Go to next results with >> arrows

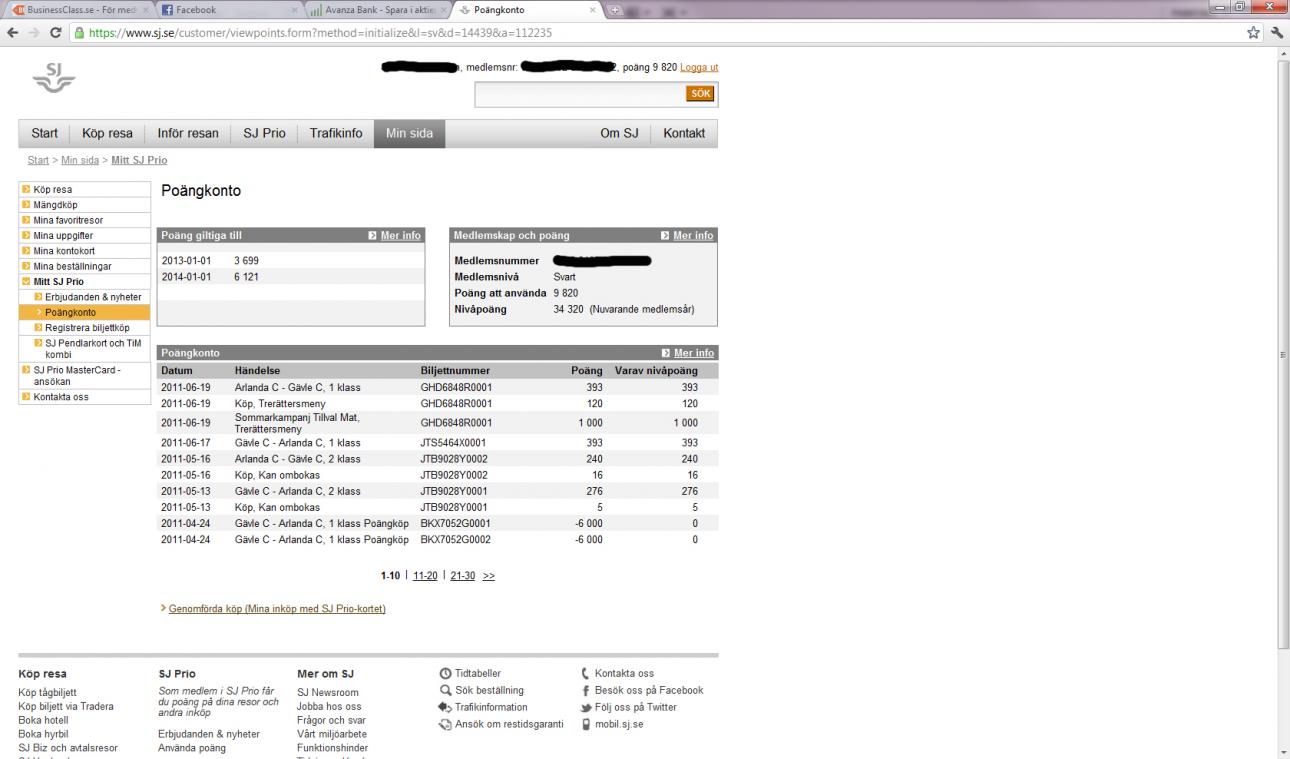489,576
